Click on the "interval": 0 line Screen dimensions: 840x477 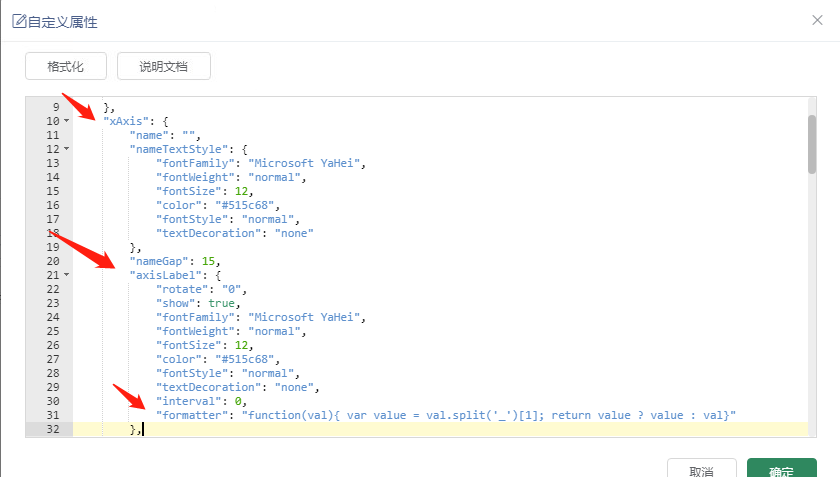[x=201, y=401]
